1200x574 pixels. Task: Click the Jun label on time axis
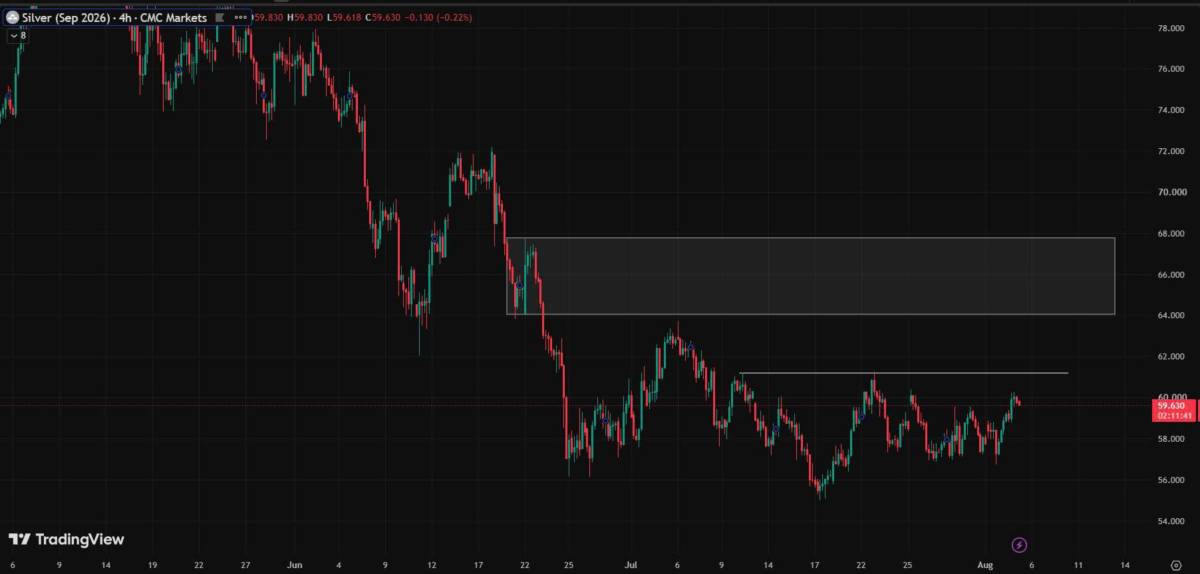(294, 565)
